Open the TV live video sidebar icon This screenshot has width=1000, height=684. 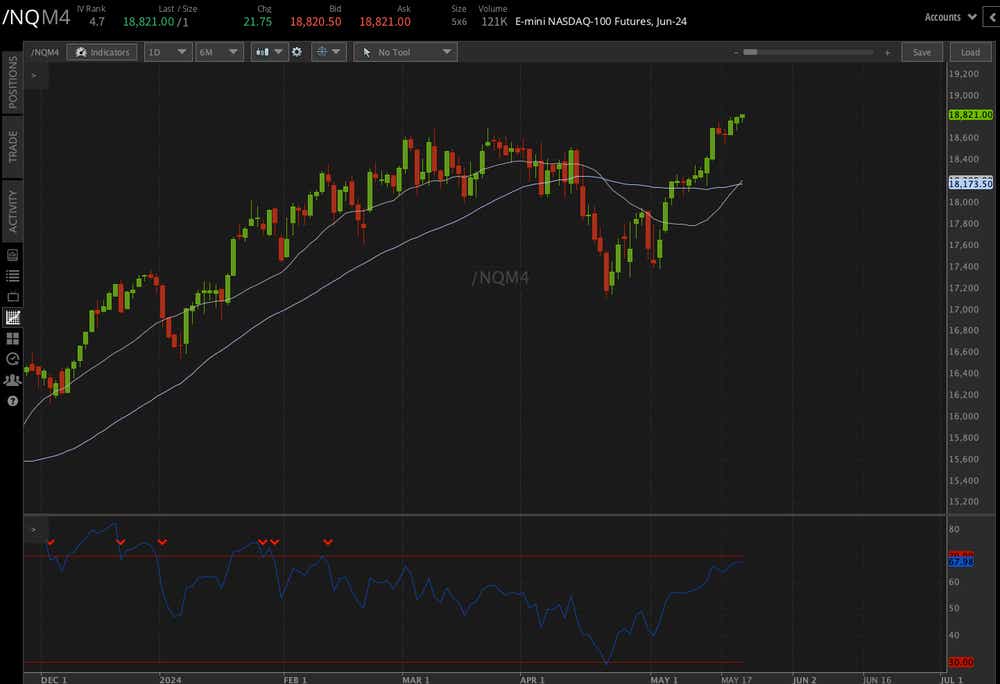[12, 297]
